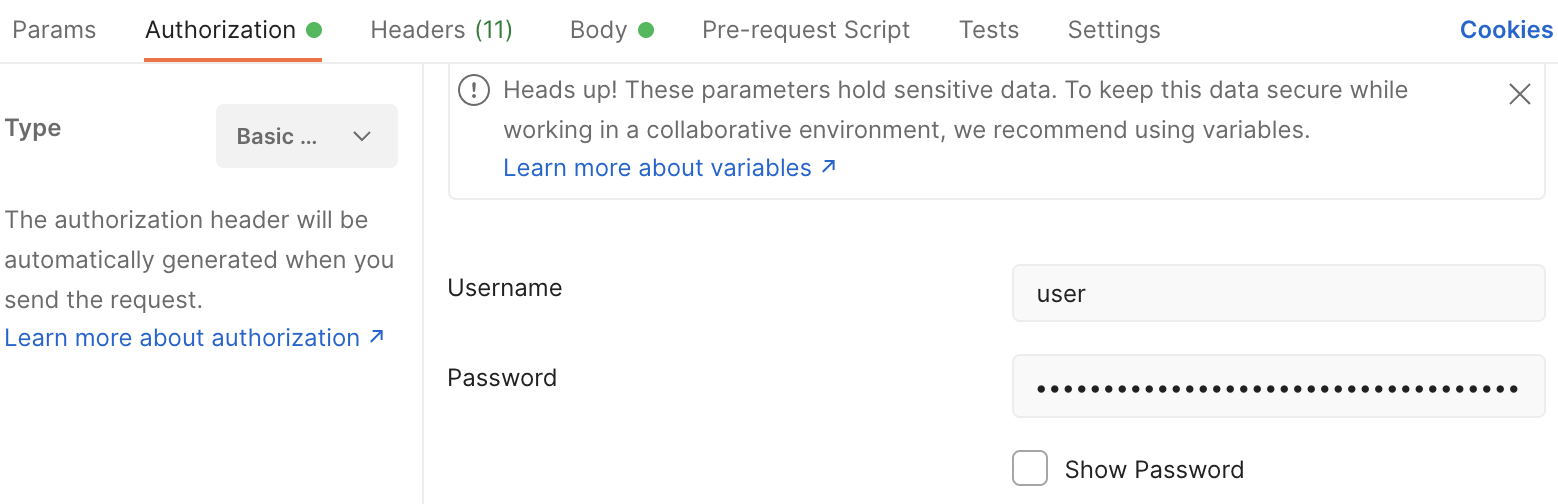
Task: Dismiss the sensitive data heads-up banner
Action: point(1519,94)
